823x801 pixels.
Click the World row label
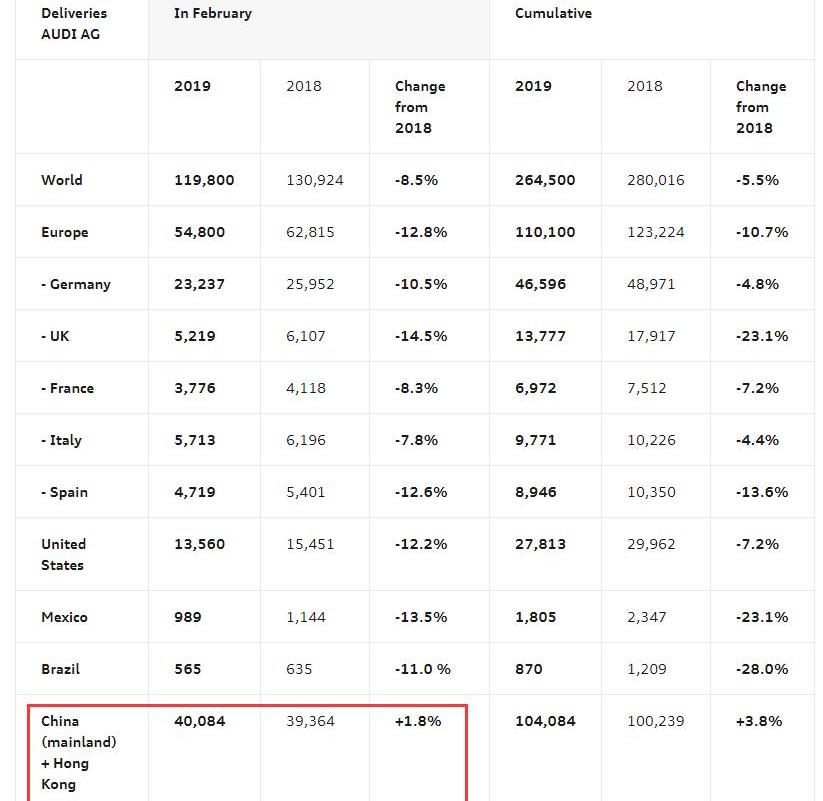tap(62, 181)
